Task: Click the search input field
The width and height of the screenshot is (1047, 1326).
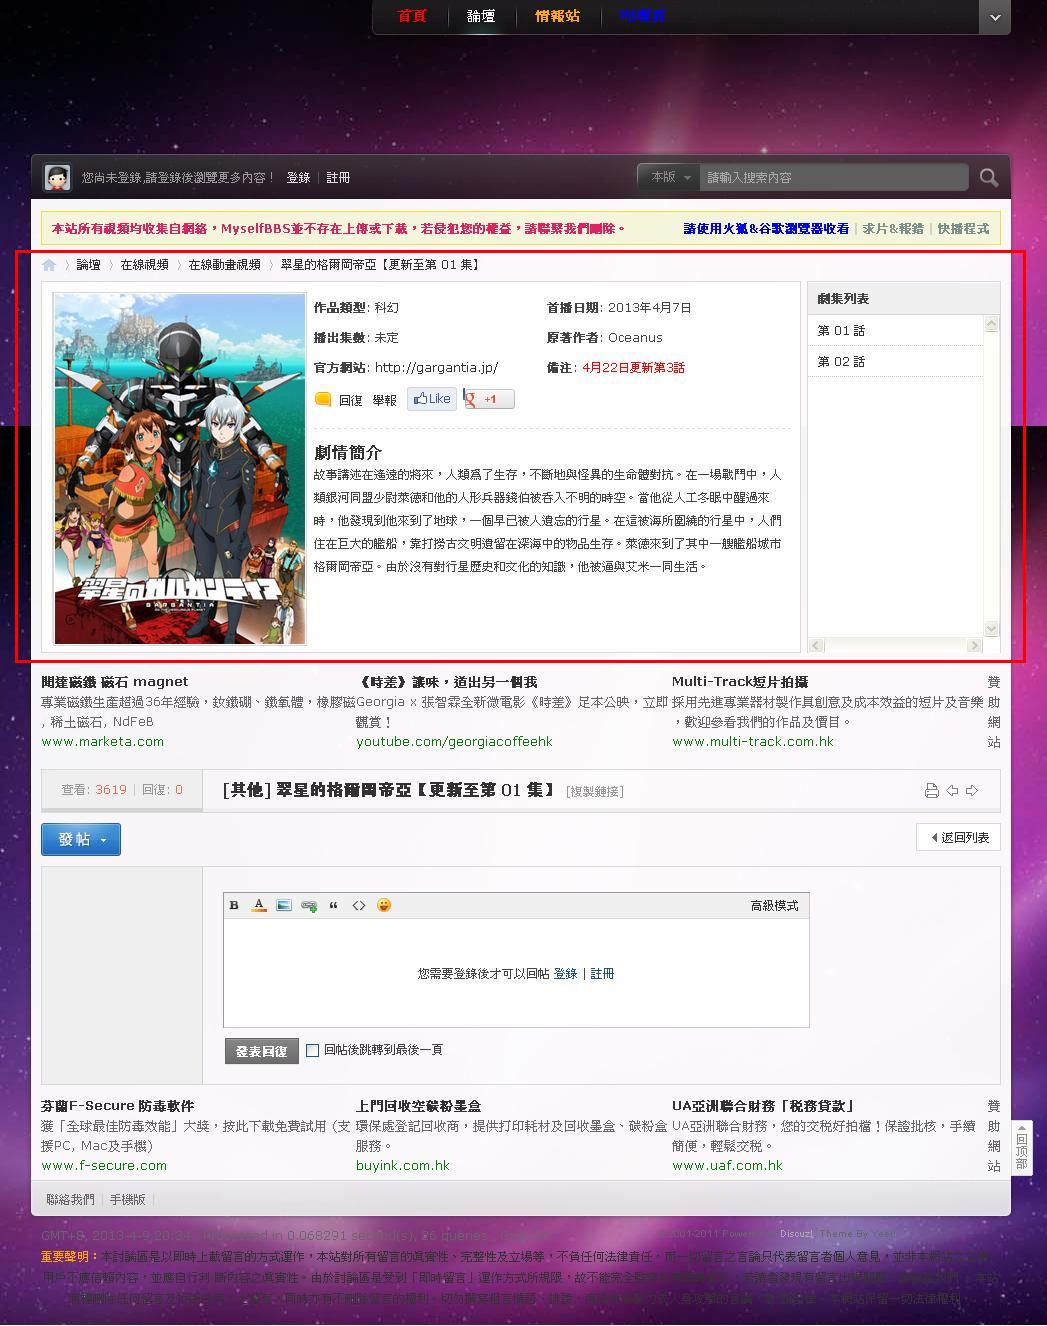Action: [x=834, y=177]
